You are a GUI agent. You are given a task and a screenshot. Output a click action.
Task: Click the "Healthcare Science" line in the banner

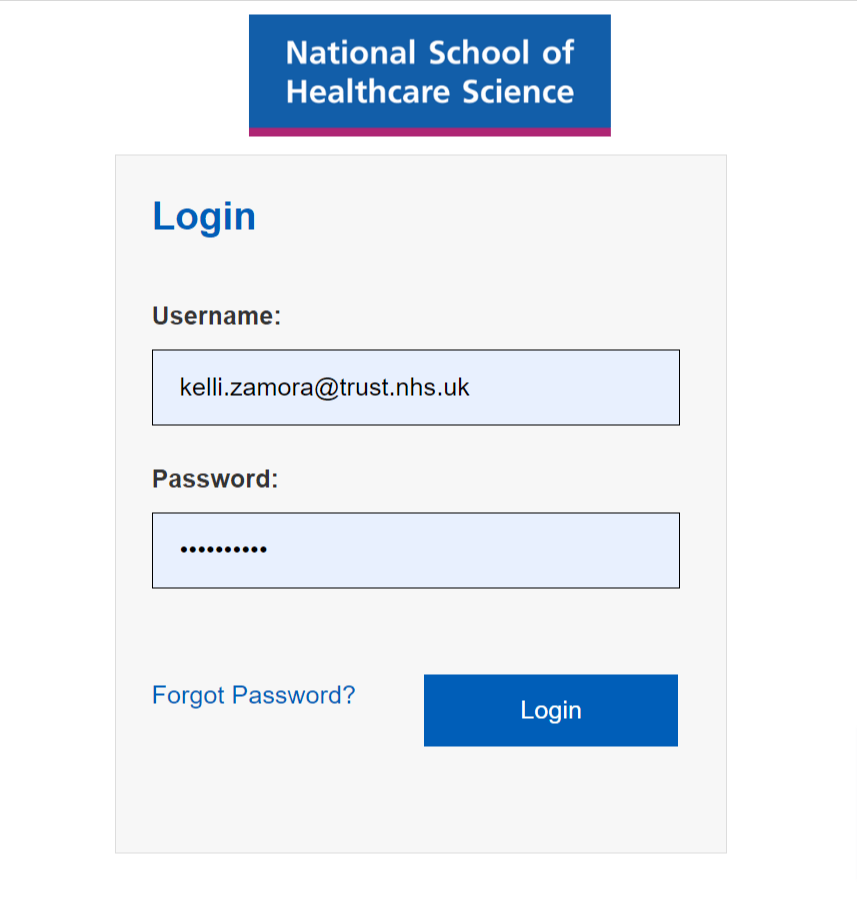click(x=430, y=91)
